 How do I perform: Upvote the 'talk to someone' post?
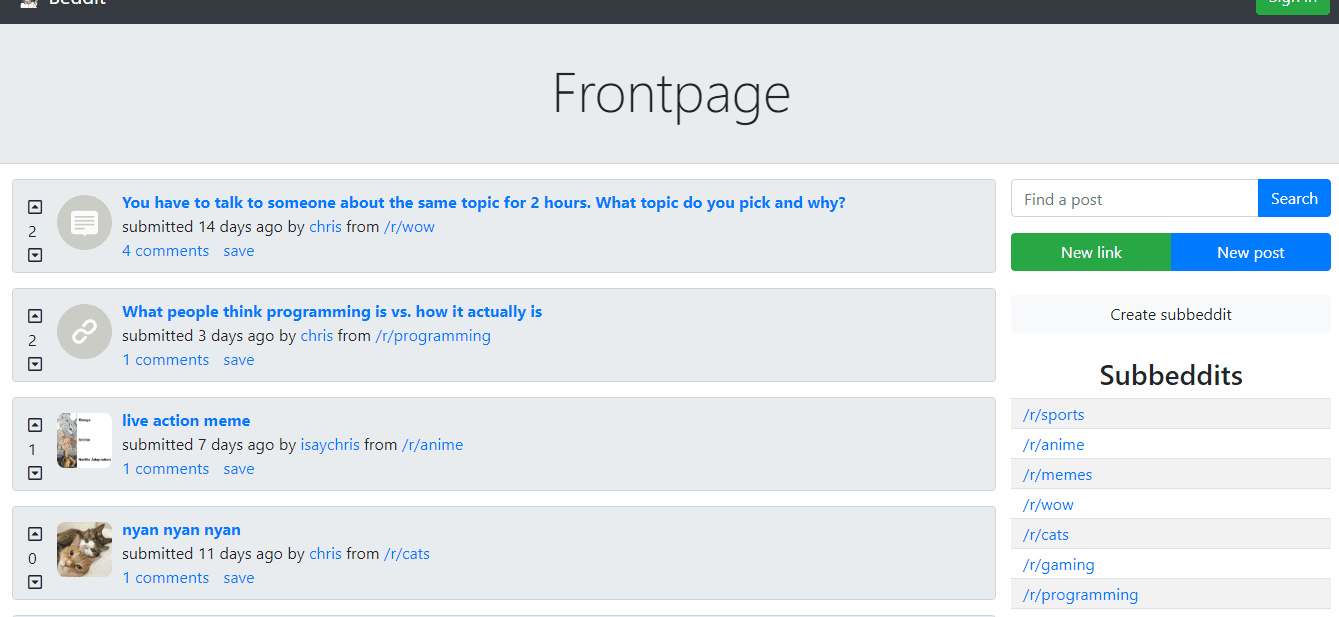coord(35,207)
